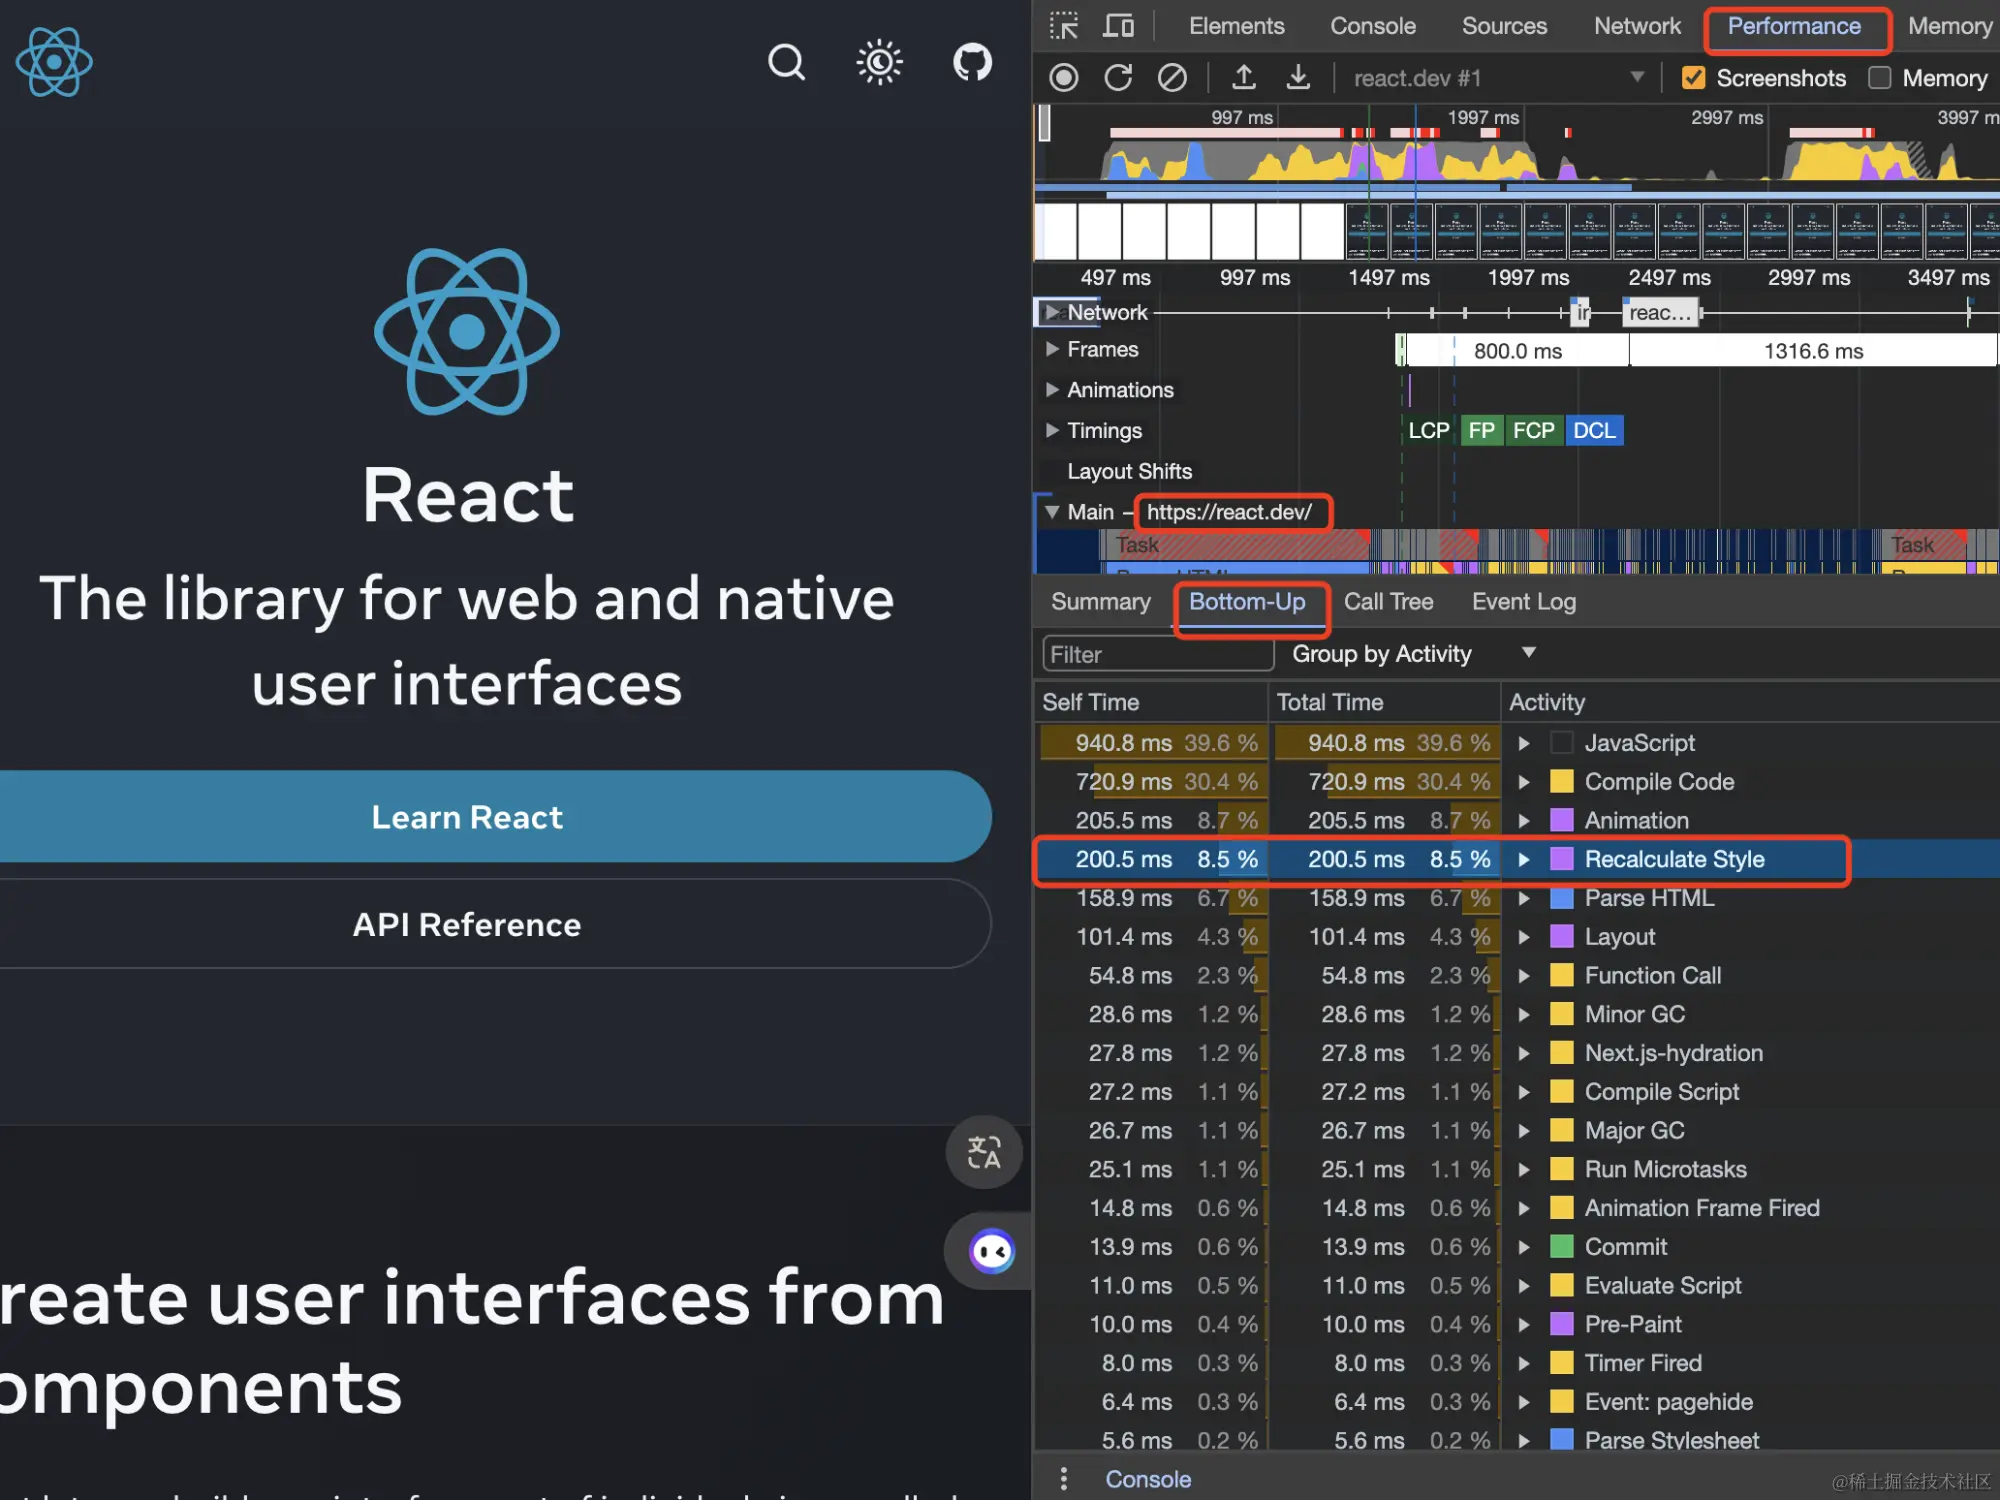Select the Performance panel tab
This screenshot has height=1500, width=2000.
1794,26
